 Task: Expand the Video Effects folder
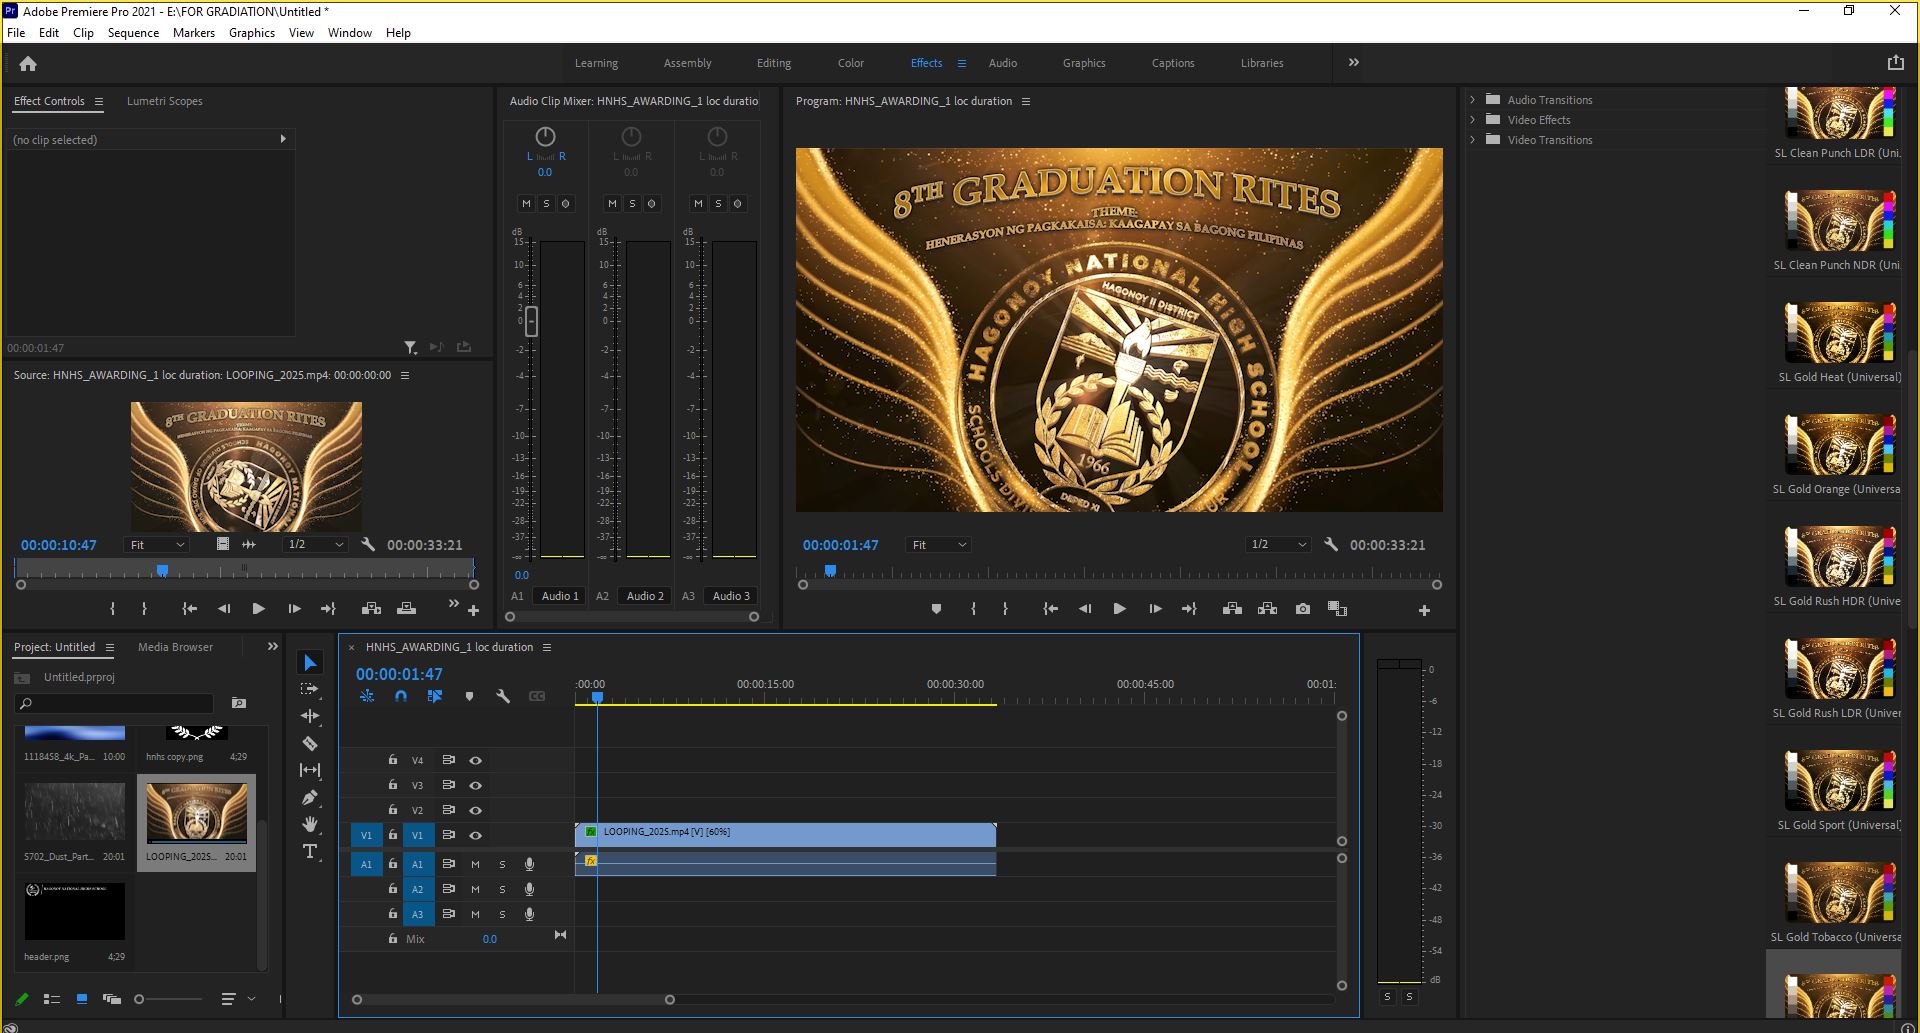coord(1473,120)
